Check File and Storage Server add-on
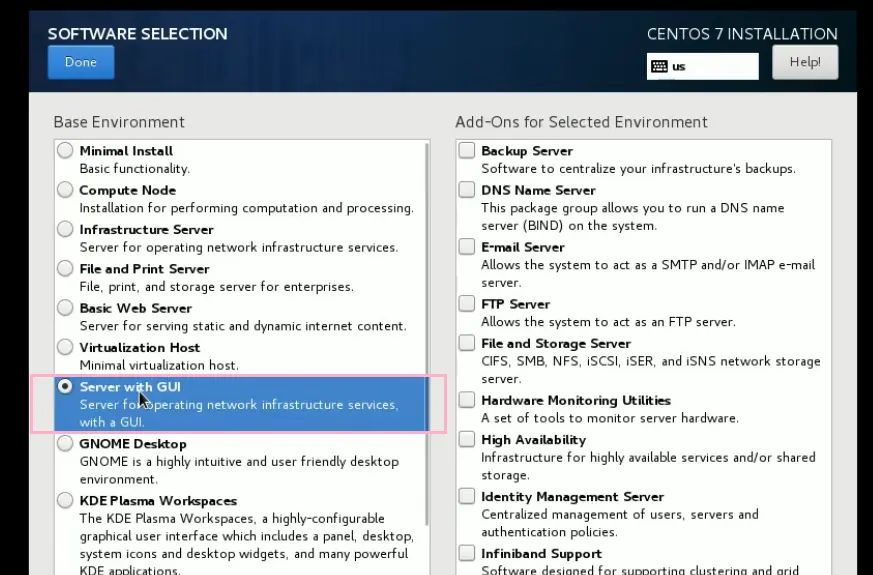873x575 pixels. point(467,343)
